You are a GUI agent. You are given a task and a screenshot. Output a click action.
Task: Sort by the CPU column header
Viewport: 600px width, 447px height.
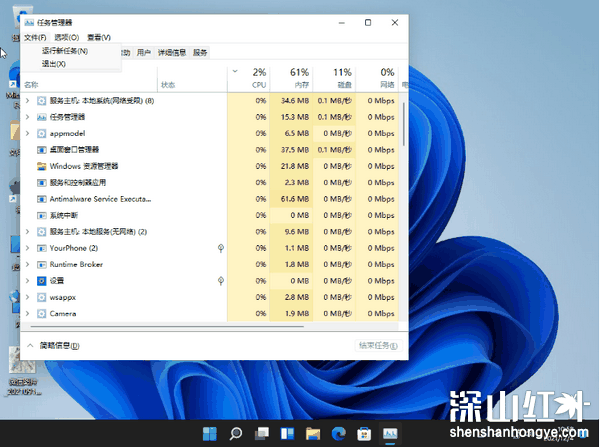click(249, 79)
